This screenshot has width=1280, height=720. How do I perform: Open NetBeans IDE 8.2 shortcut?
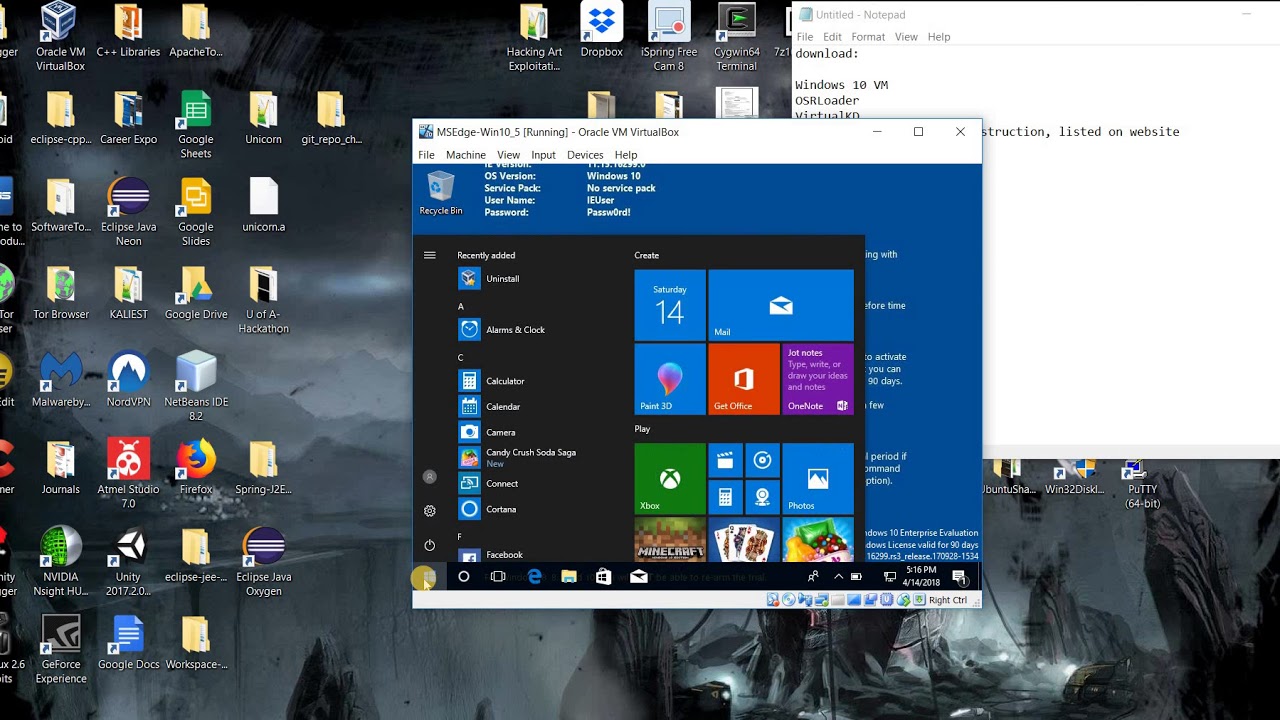tap(196, 387)
